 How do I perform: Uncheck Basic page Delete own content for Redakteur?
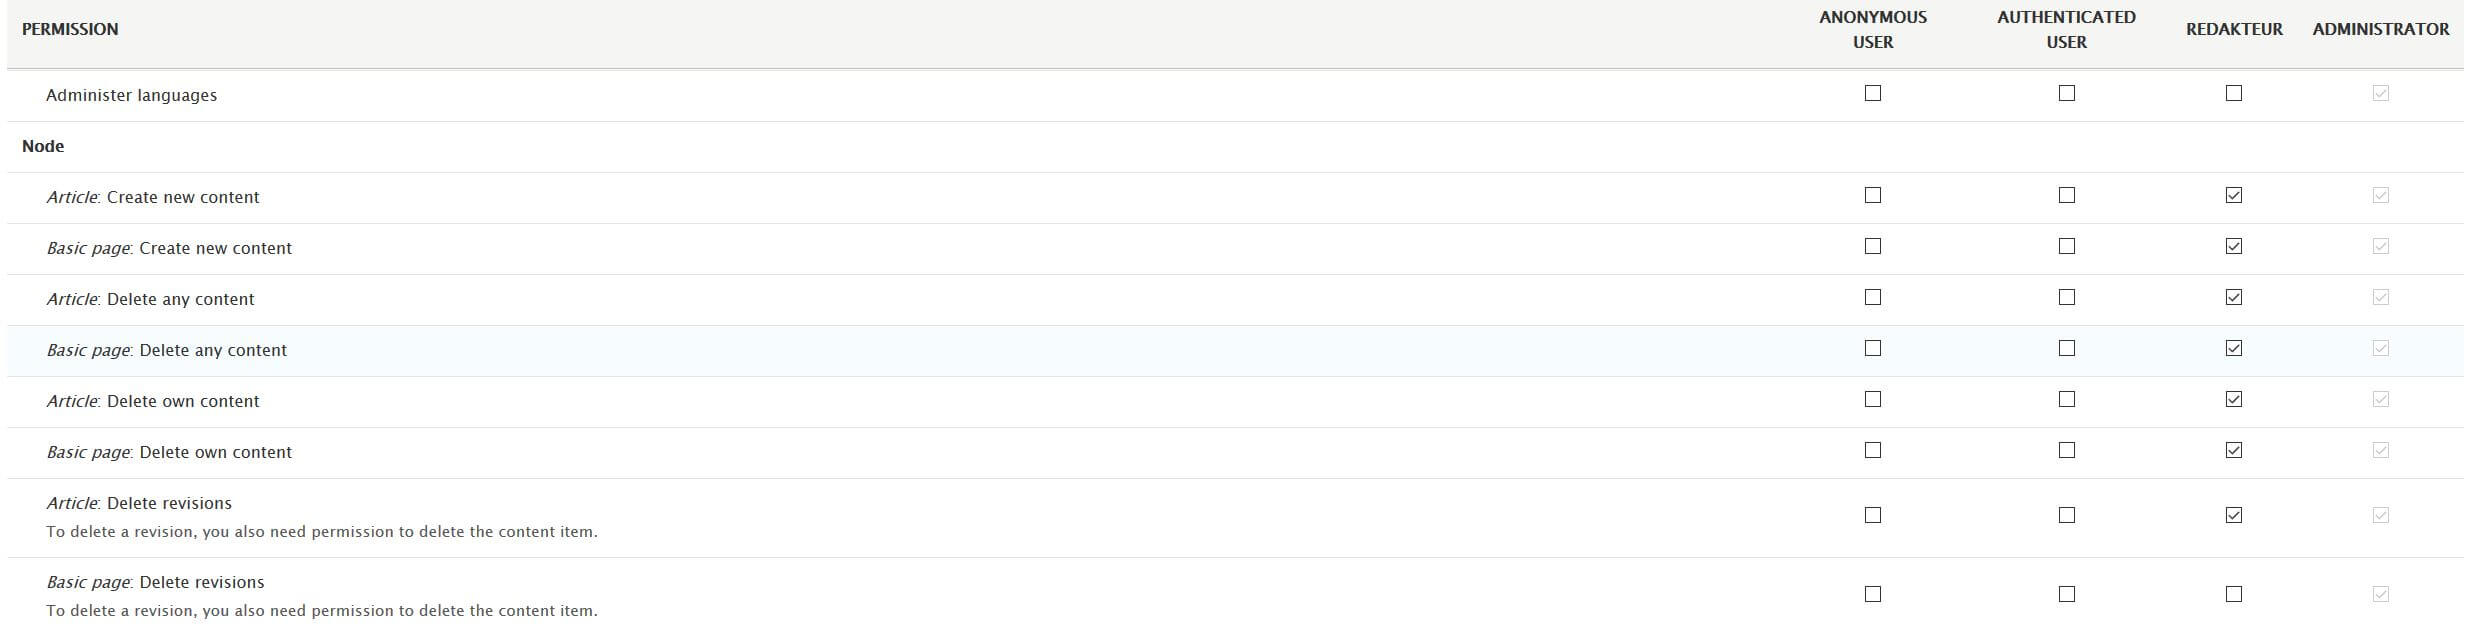2233,450
